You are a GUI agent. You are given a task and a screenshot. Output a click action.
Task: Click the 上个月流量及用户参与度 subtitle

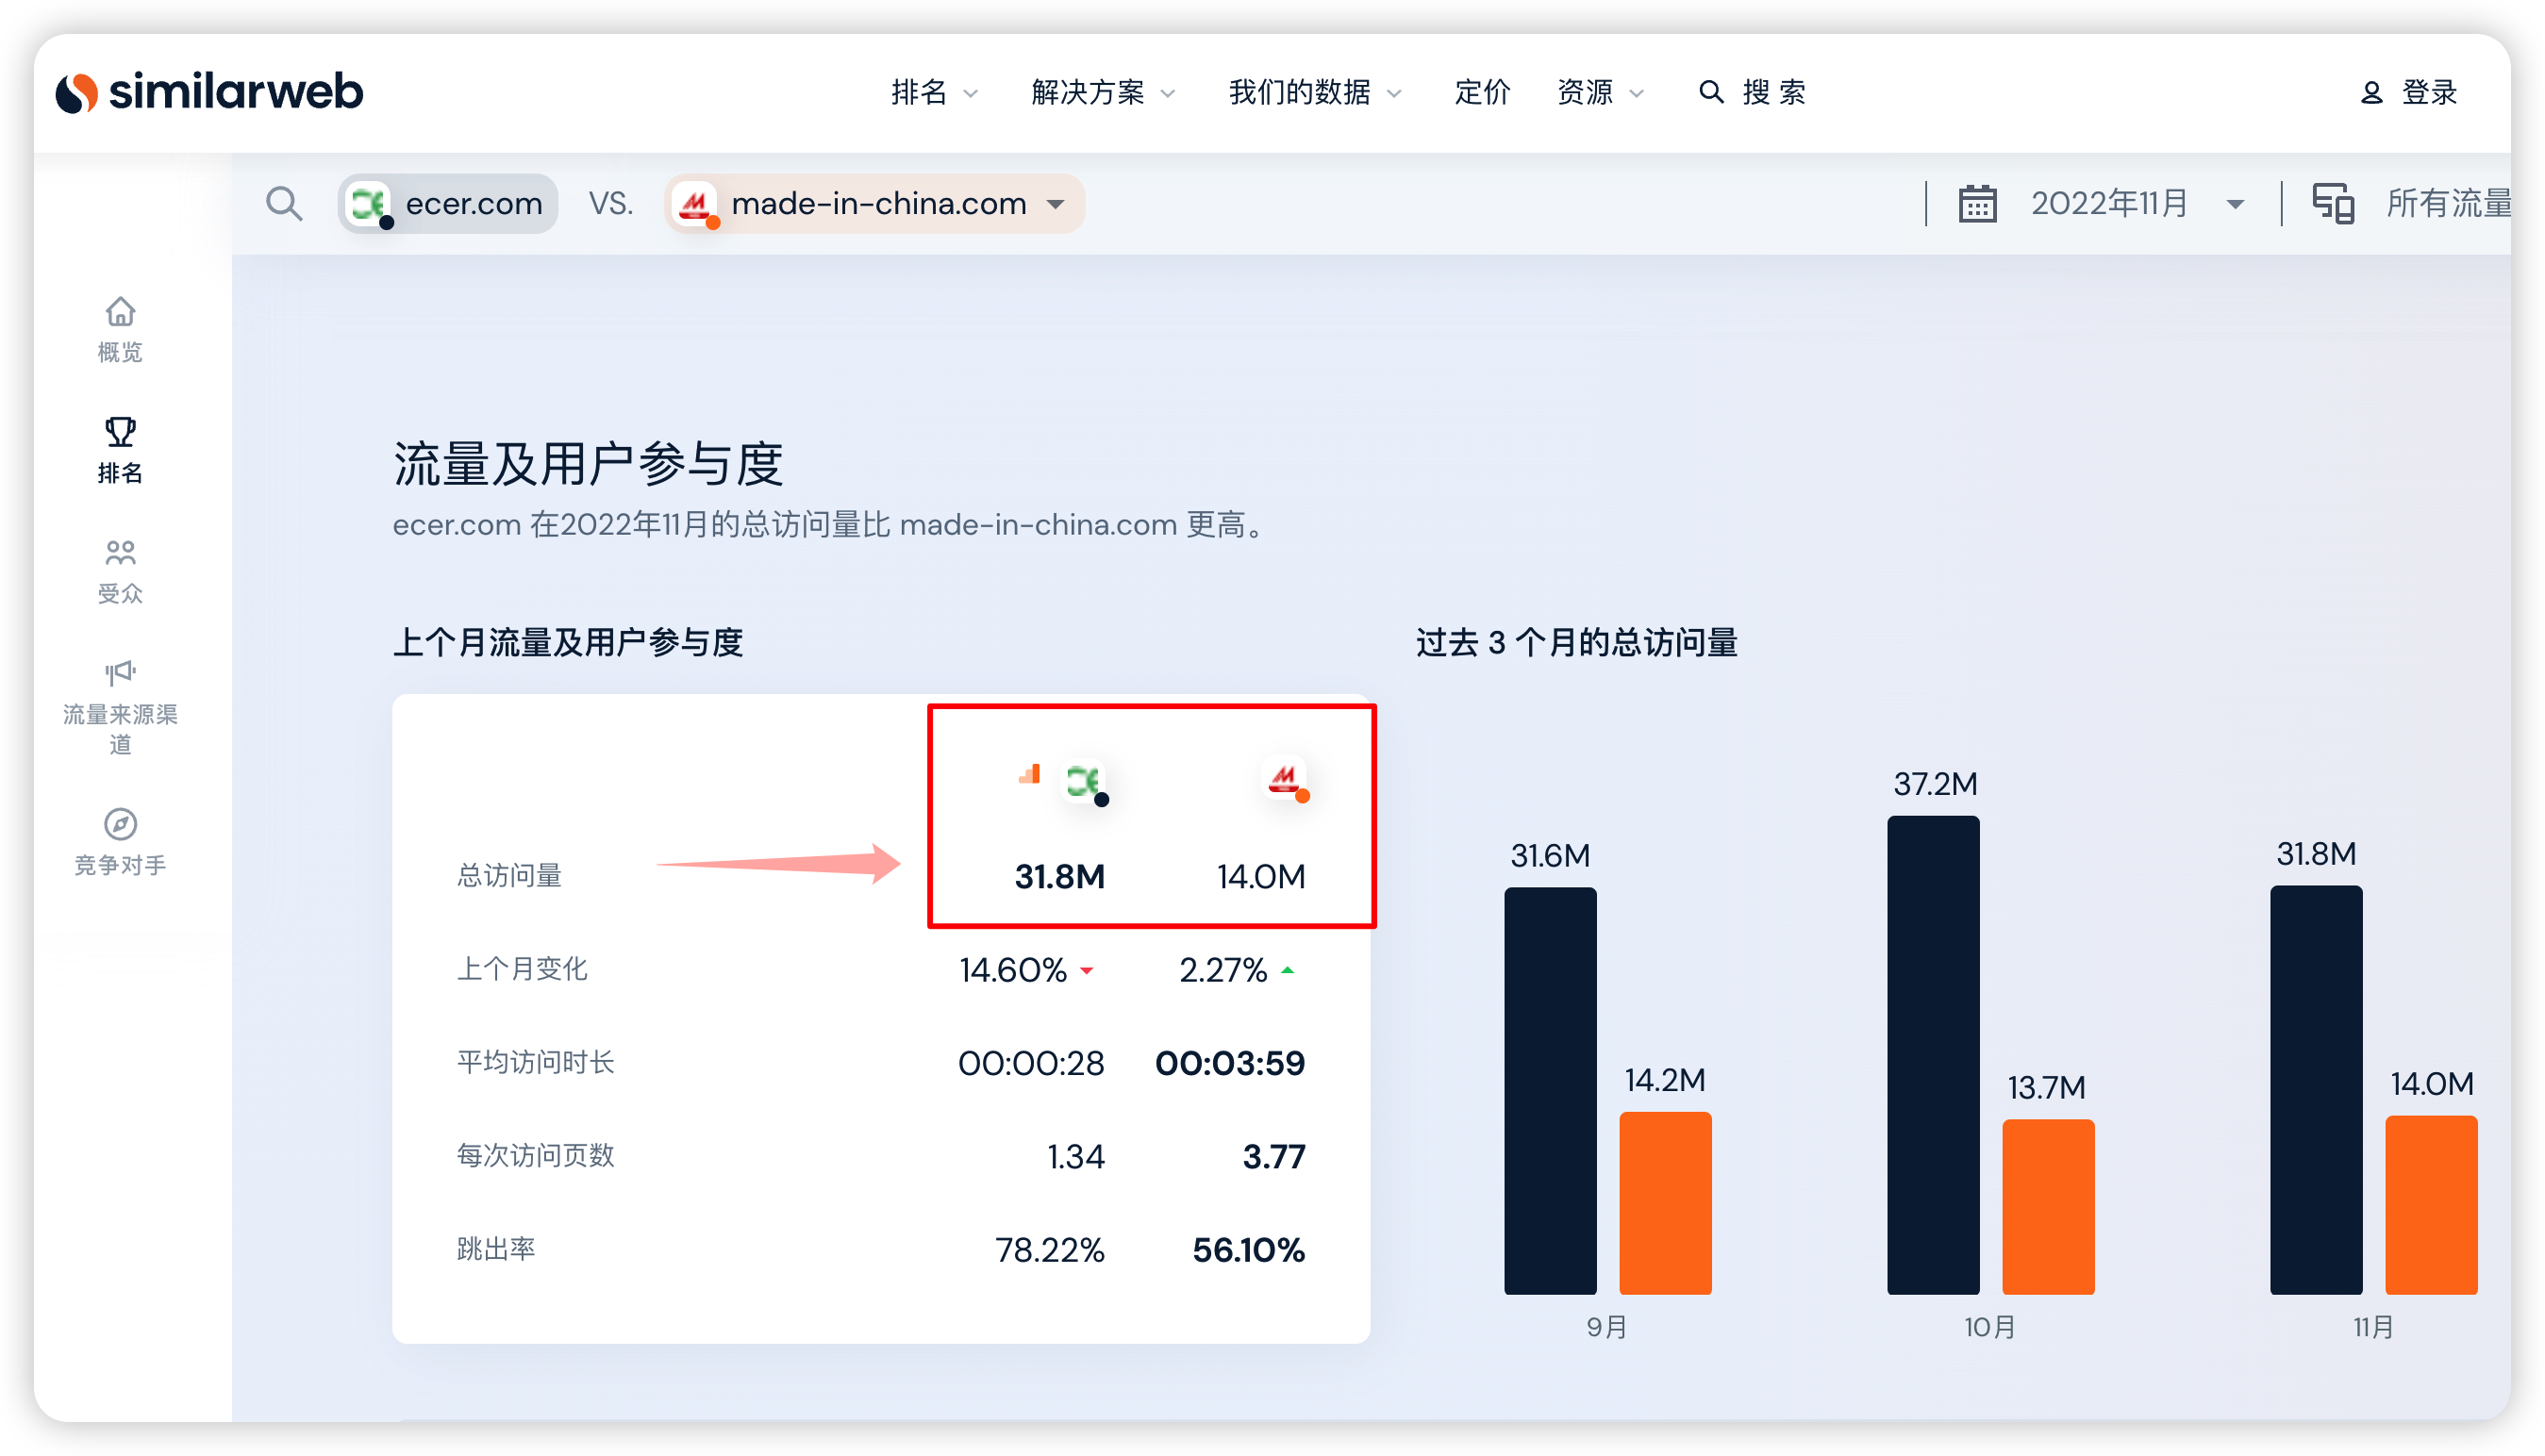pos(568,642)
